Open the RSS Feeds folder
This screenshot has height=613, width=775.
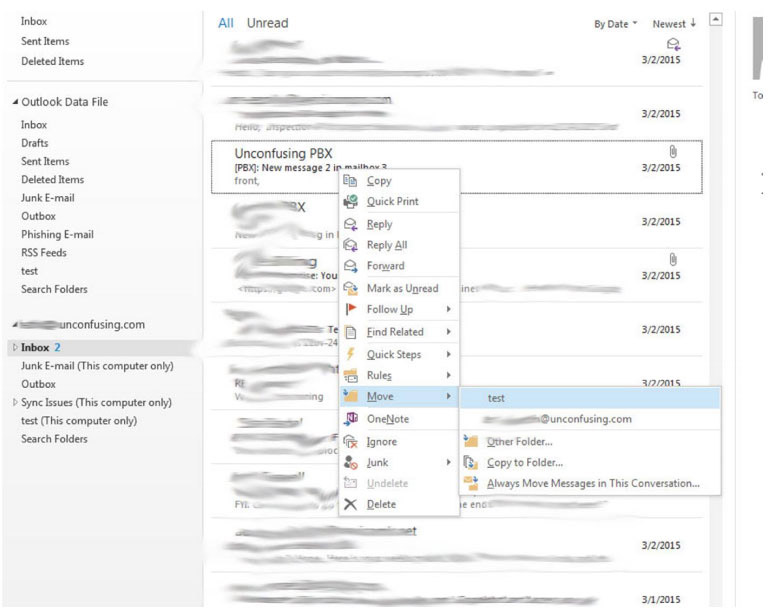click(43, 253)
